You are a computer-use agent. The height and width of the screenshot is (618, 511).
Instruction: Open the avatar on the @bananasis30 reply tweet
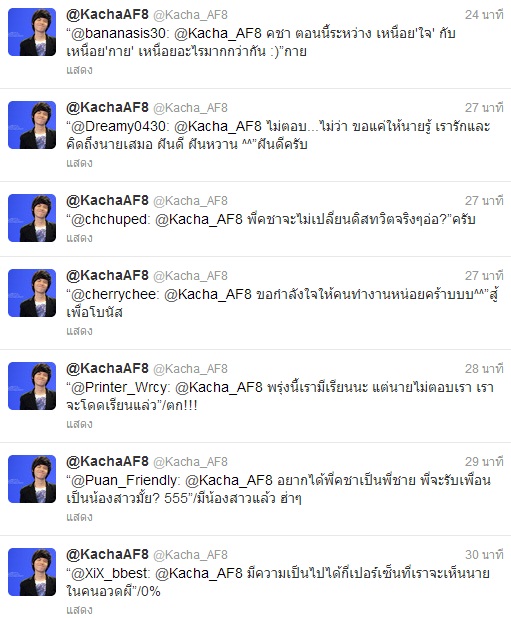click(32, 32)
